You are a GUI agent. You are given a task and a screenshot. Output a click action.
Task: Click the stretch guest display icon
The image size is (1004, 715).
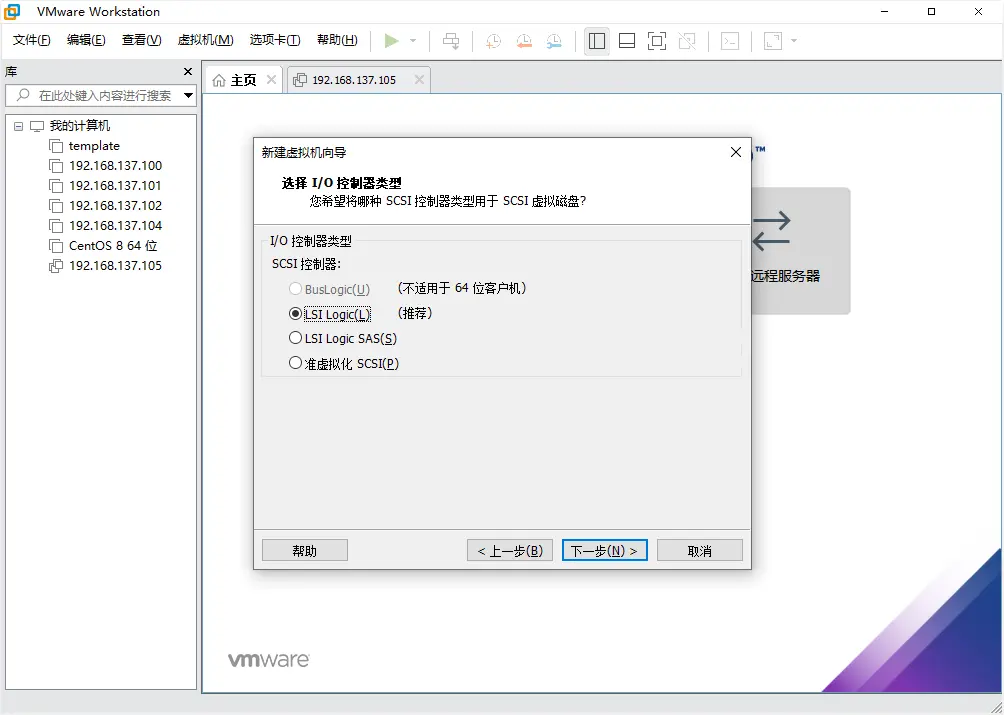pos(773,41)
